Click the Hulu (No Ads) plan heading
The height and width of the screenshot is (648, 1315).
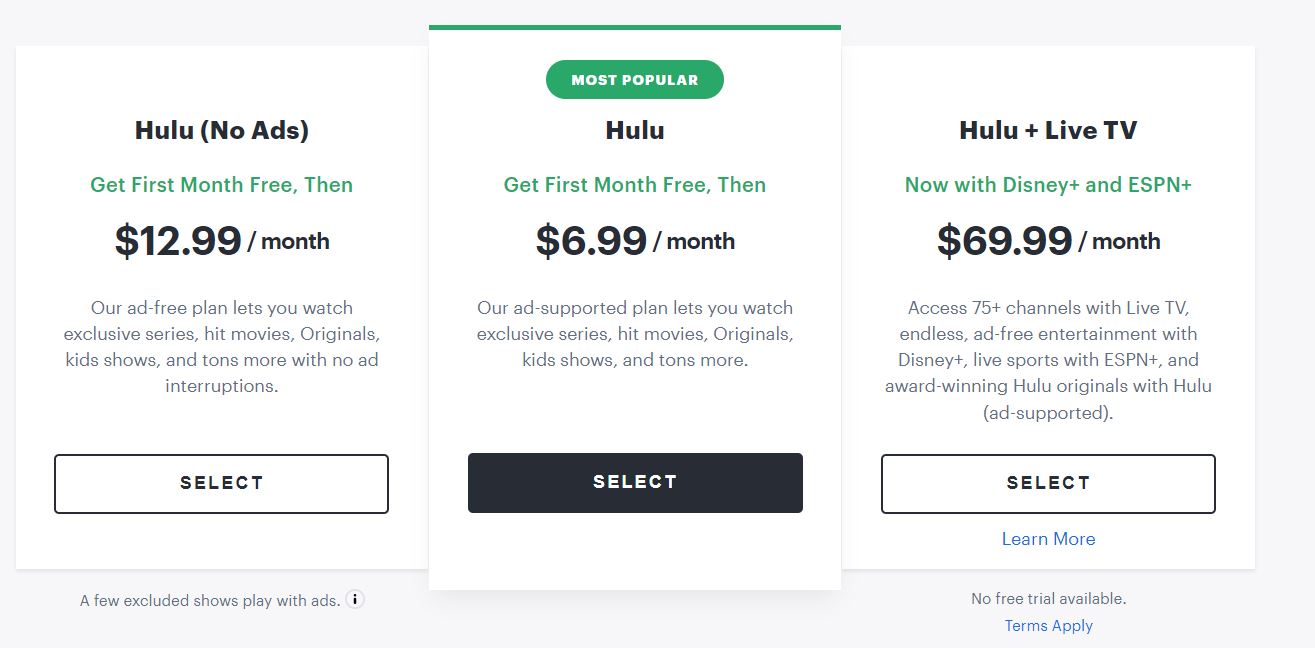click(221, 130)
